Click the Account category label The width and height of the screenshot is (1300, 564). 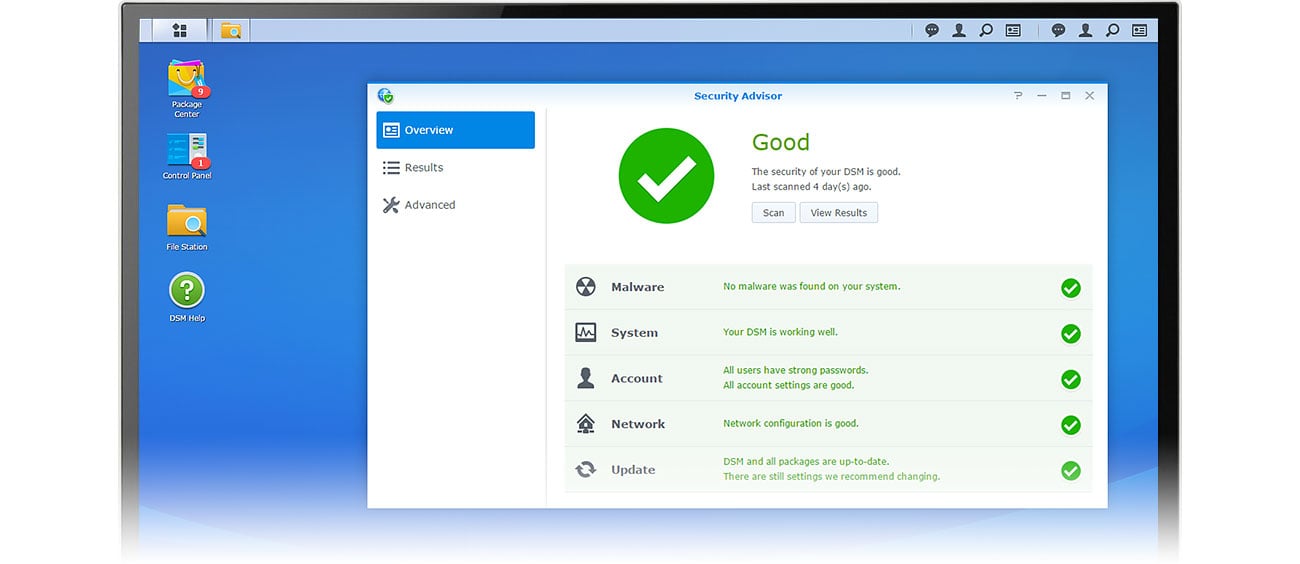(x=637, y=379)
